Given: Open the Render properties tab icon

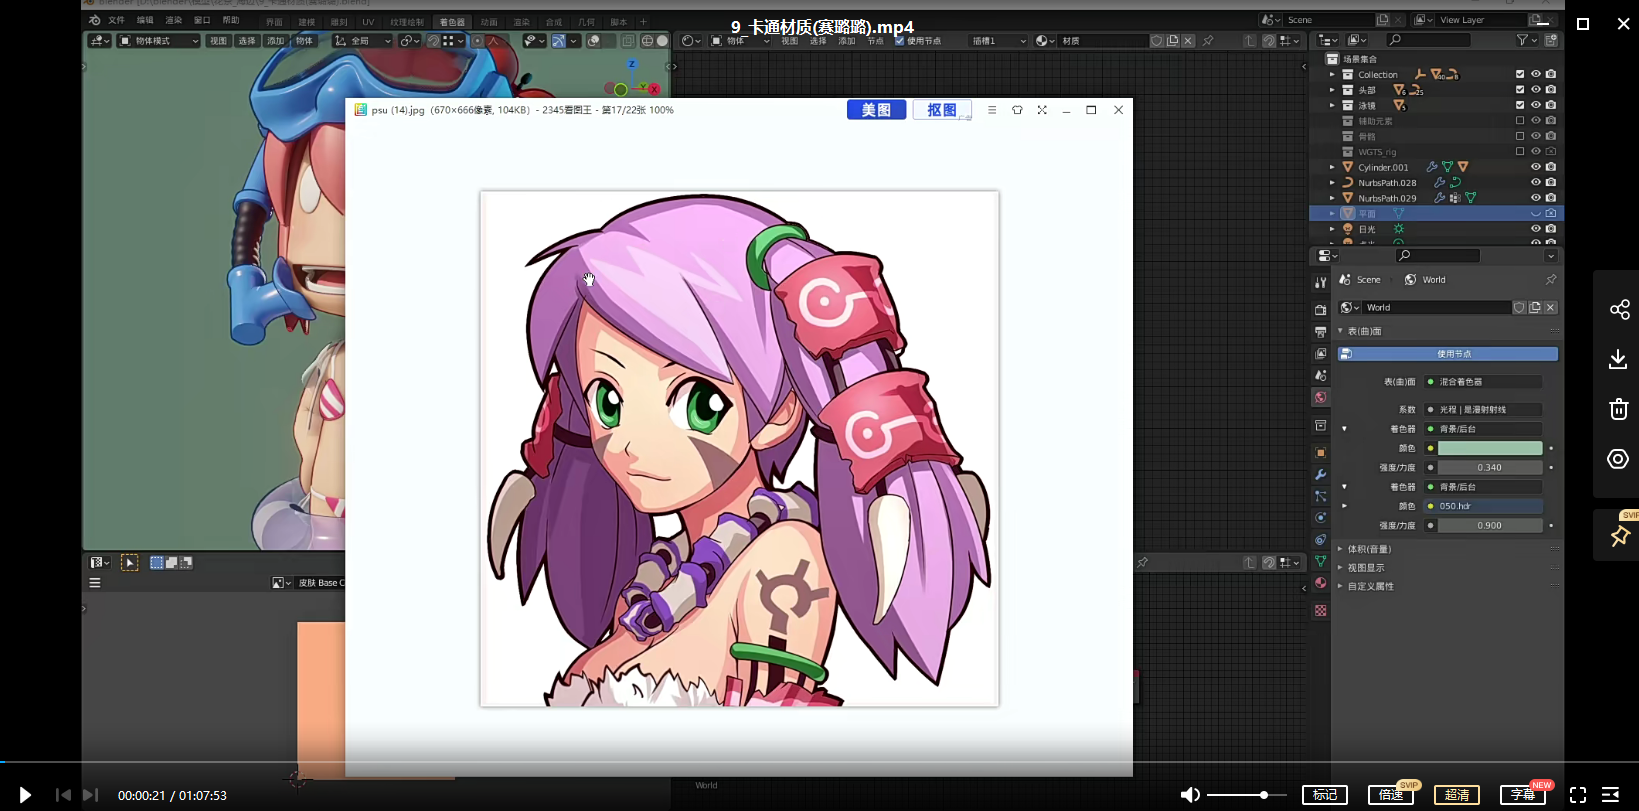Looking at the screenshot, I should 1321,310.
